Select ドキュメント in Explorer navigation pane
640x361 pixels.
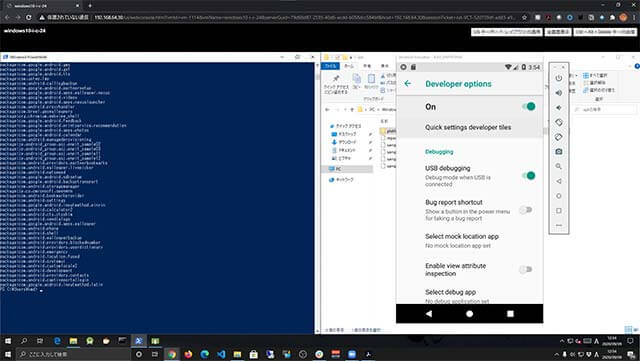[344, 150]
